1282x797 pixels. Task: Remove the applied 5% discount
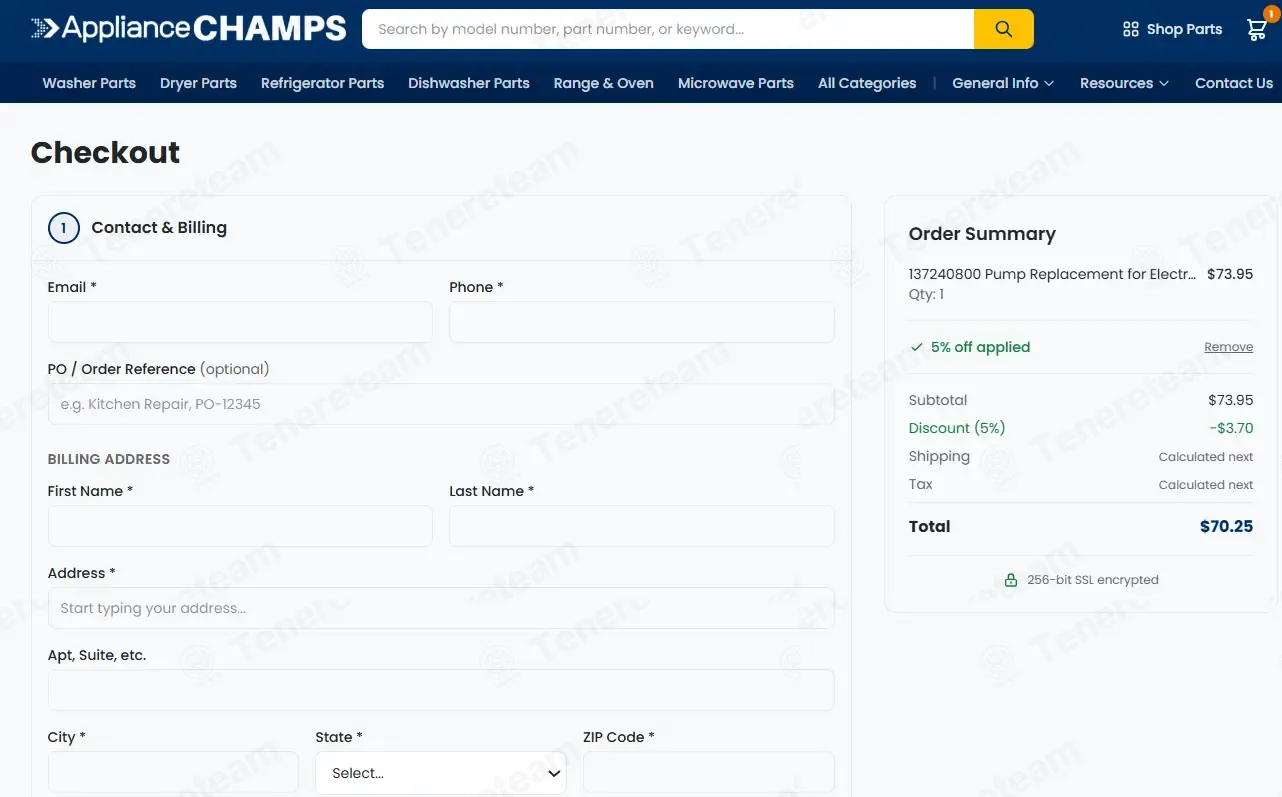[x=1228, y=347]
